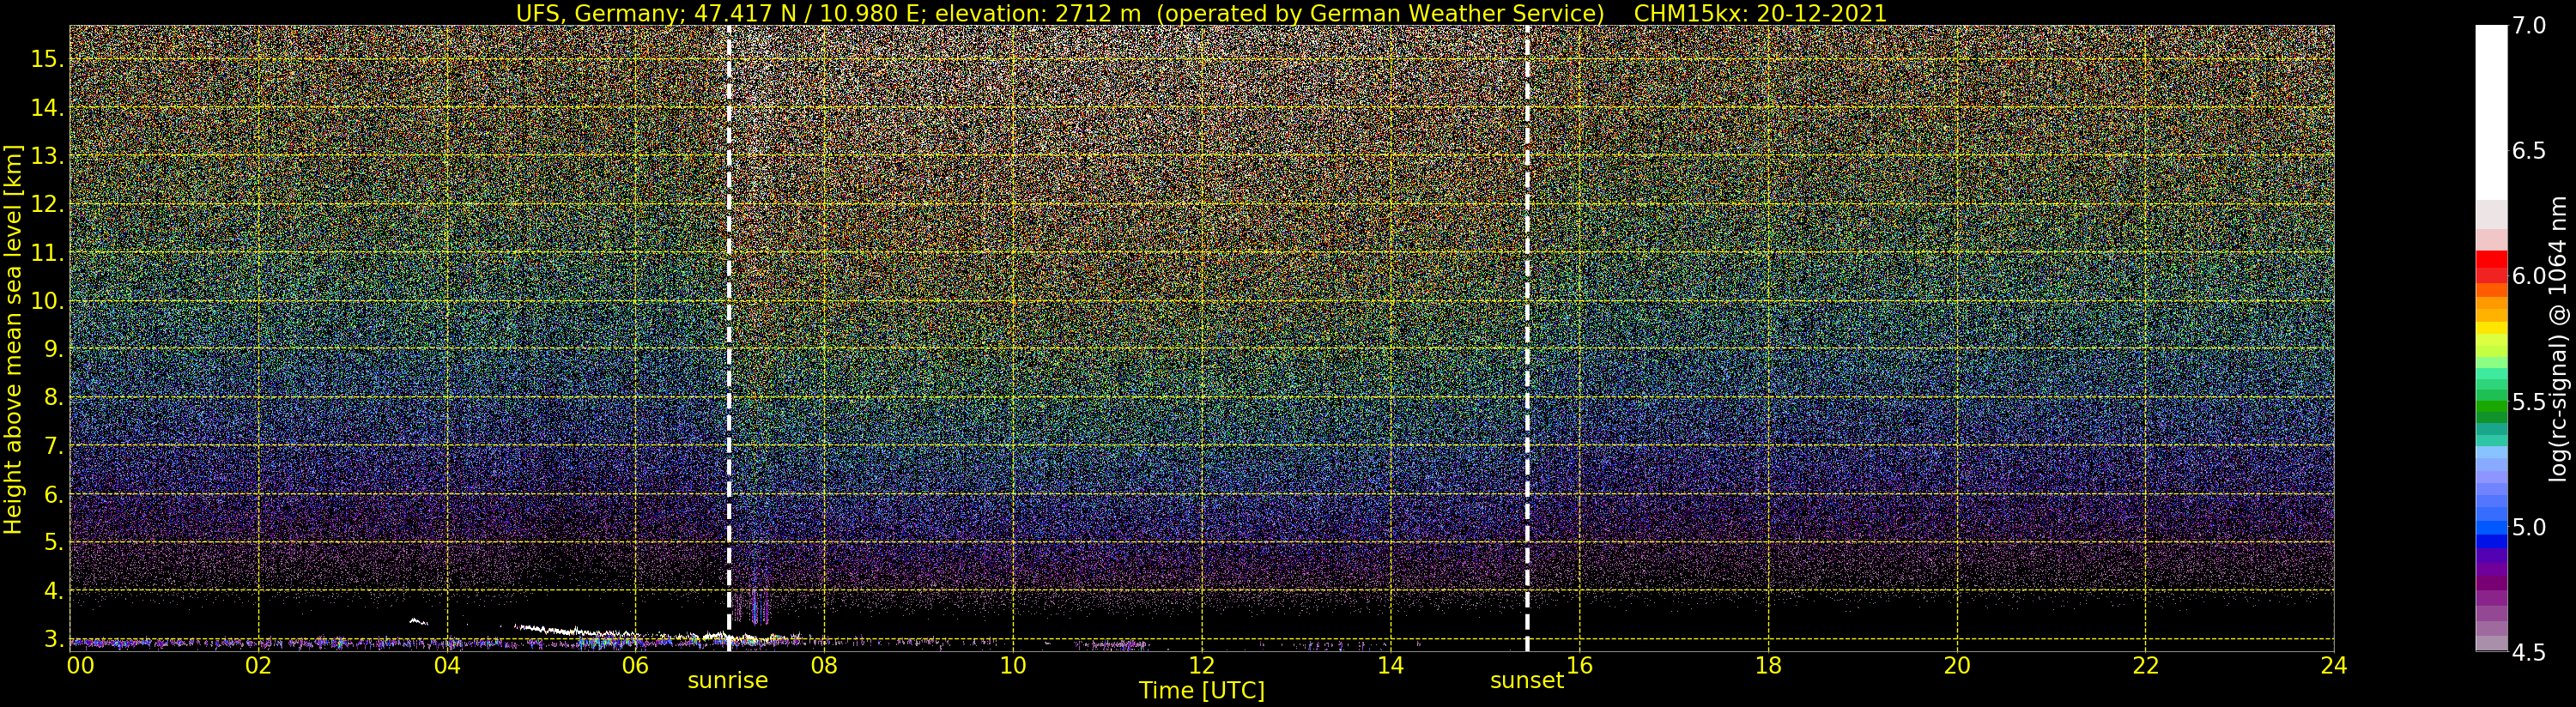2576x707 pixels.
Task: Click the '11.' km tick on the height axis
Action: 48,252
